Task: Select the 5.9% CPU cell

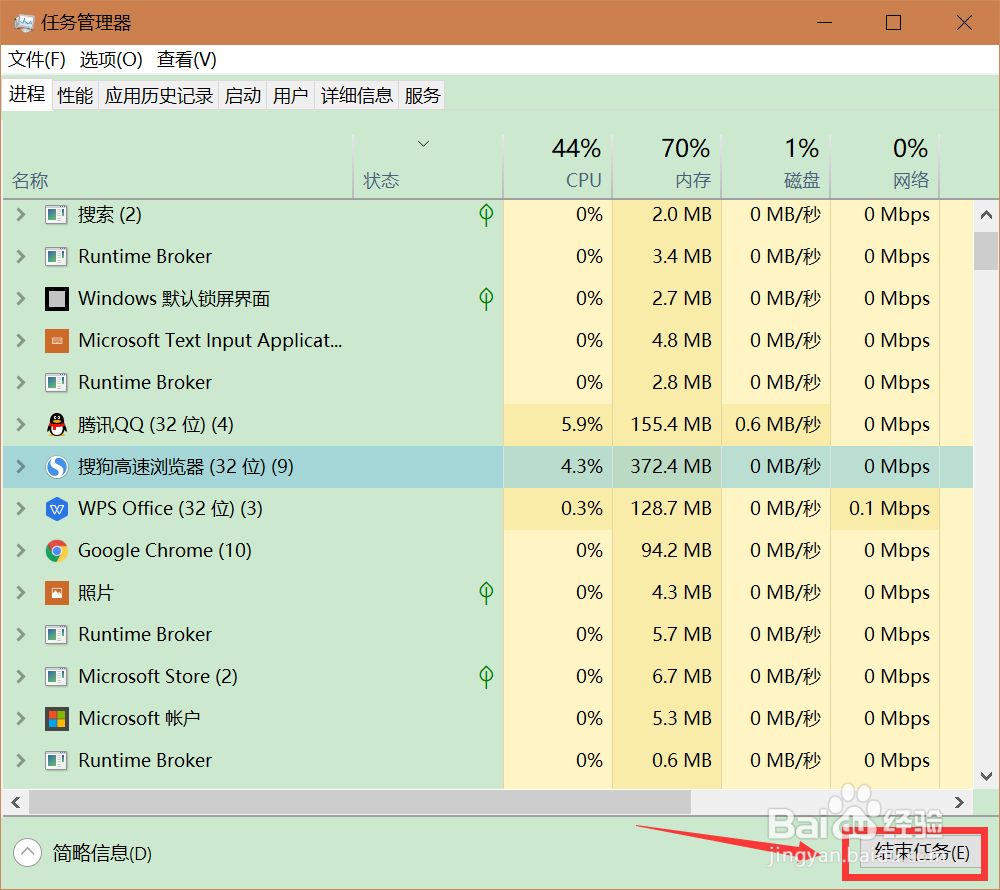Action: coord(558,425)
